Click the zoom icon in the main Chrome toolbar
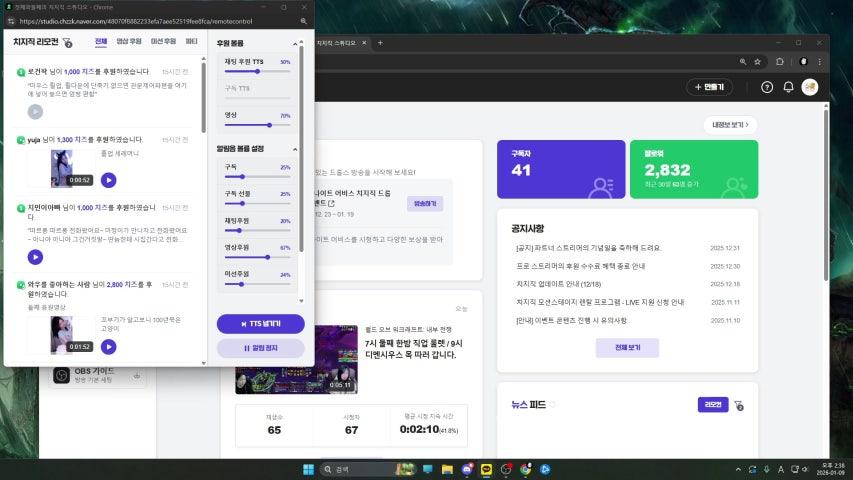The image size is (853, 480). (x=743, y=62)
